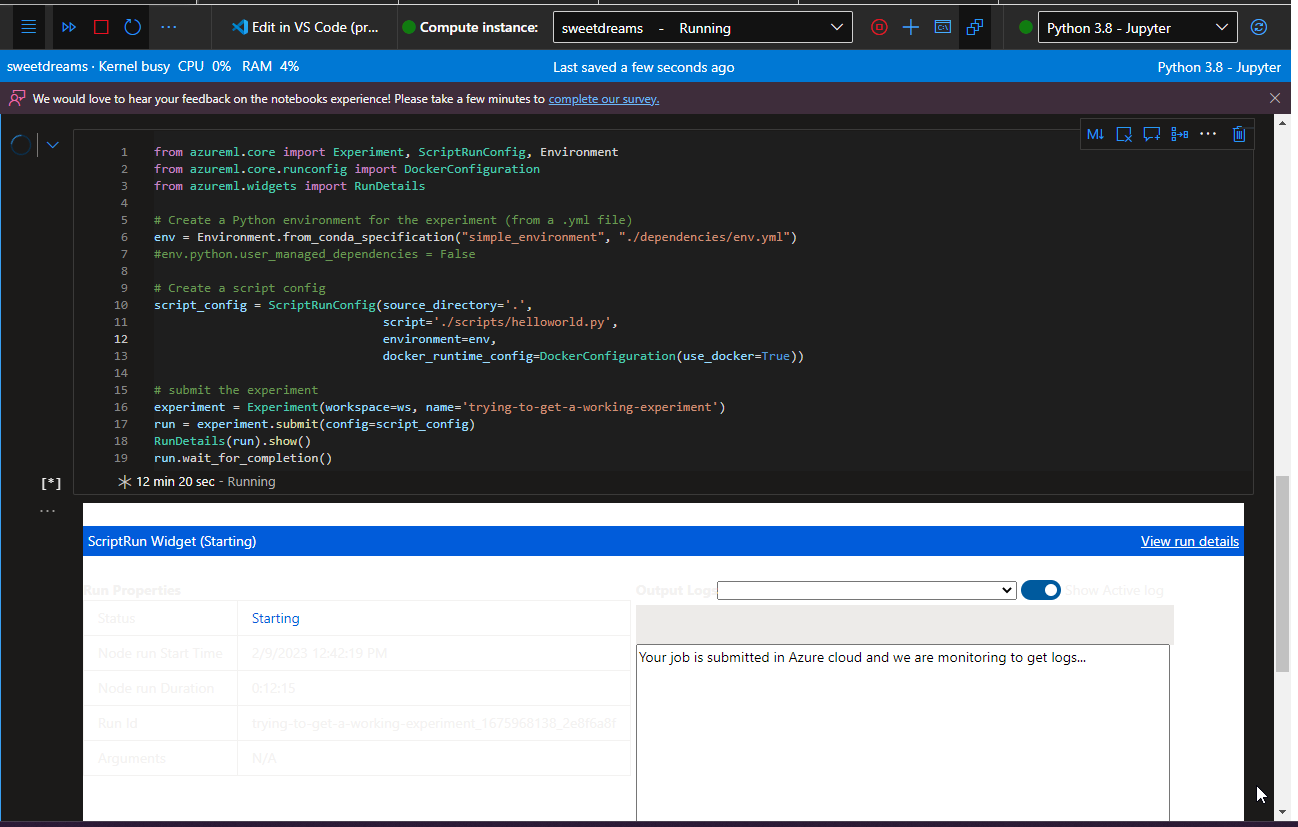Enable the Show Active log toggle
1298x827 pixels.
(x=1040, y=590)
